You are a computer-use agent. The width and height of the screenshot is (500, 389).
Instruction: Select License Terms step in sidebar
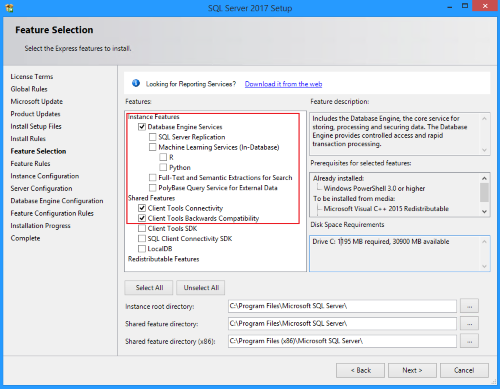[32, 77]
